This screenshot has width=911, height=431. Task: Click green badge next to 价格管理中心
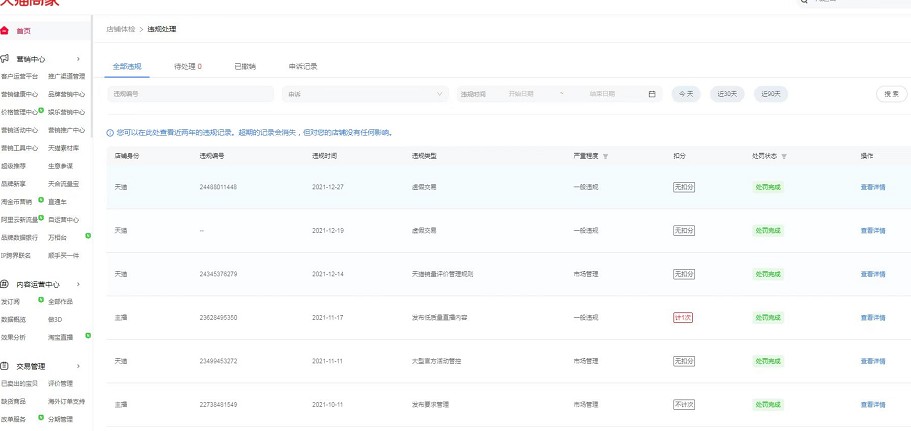click(41, 110)
